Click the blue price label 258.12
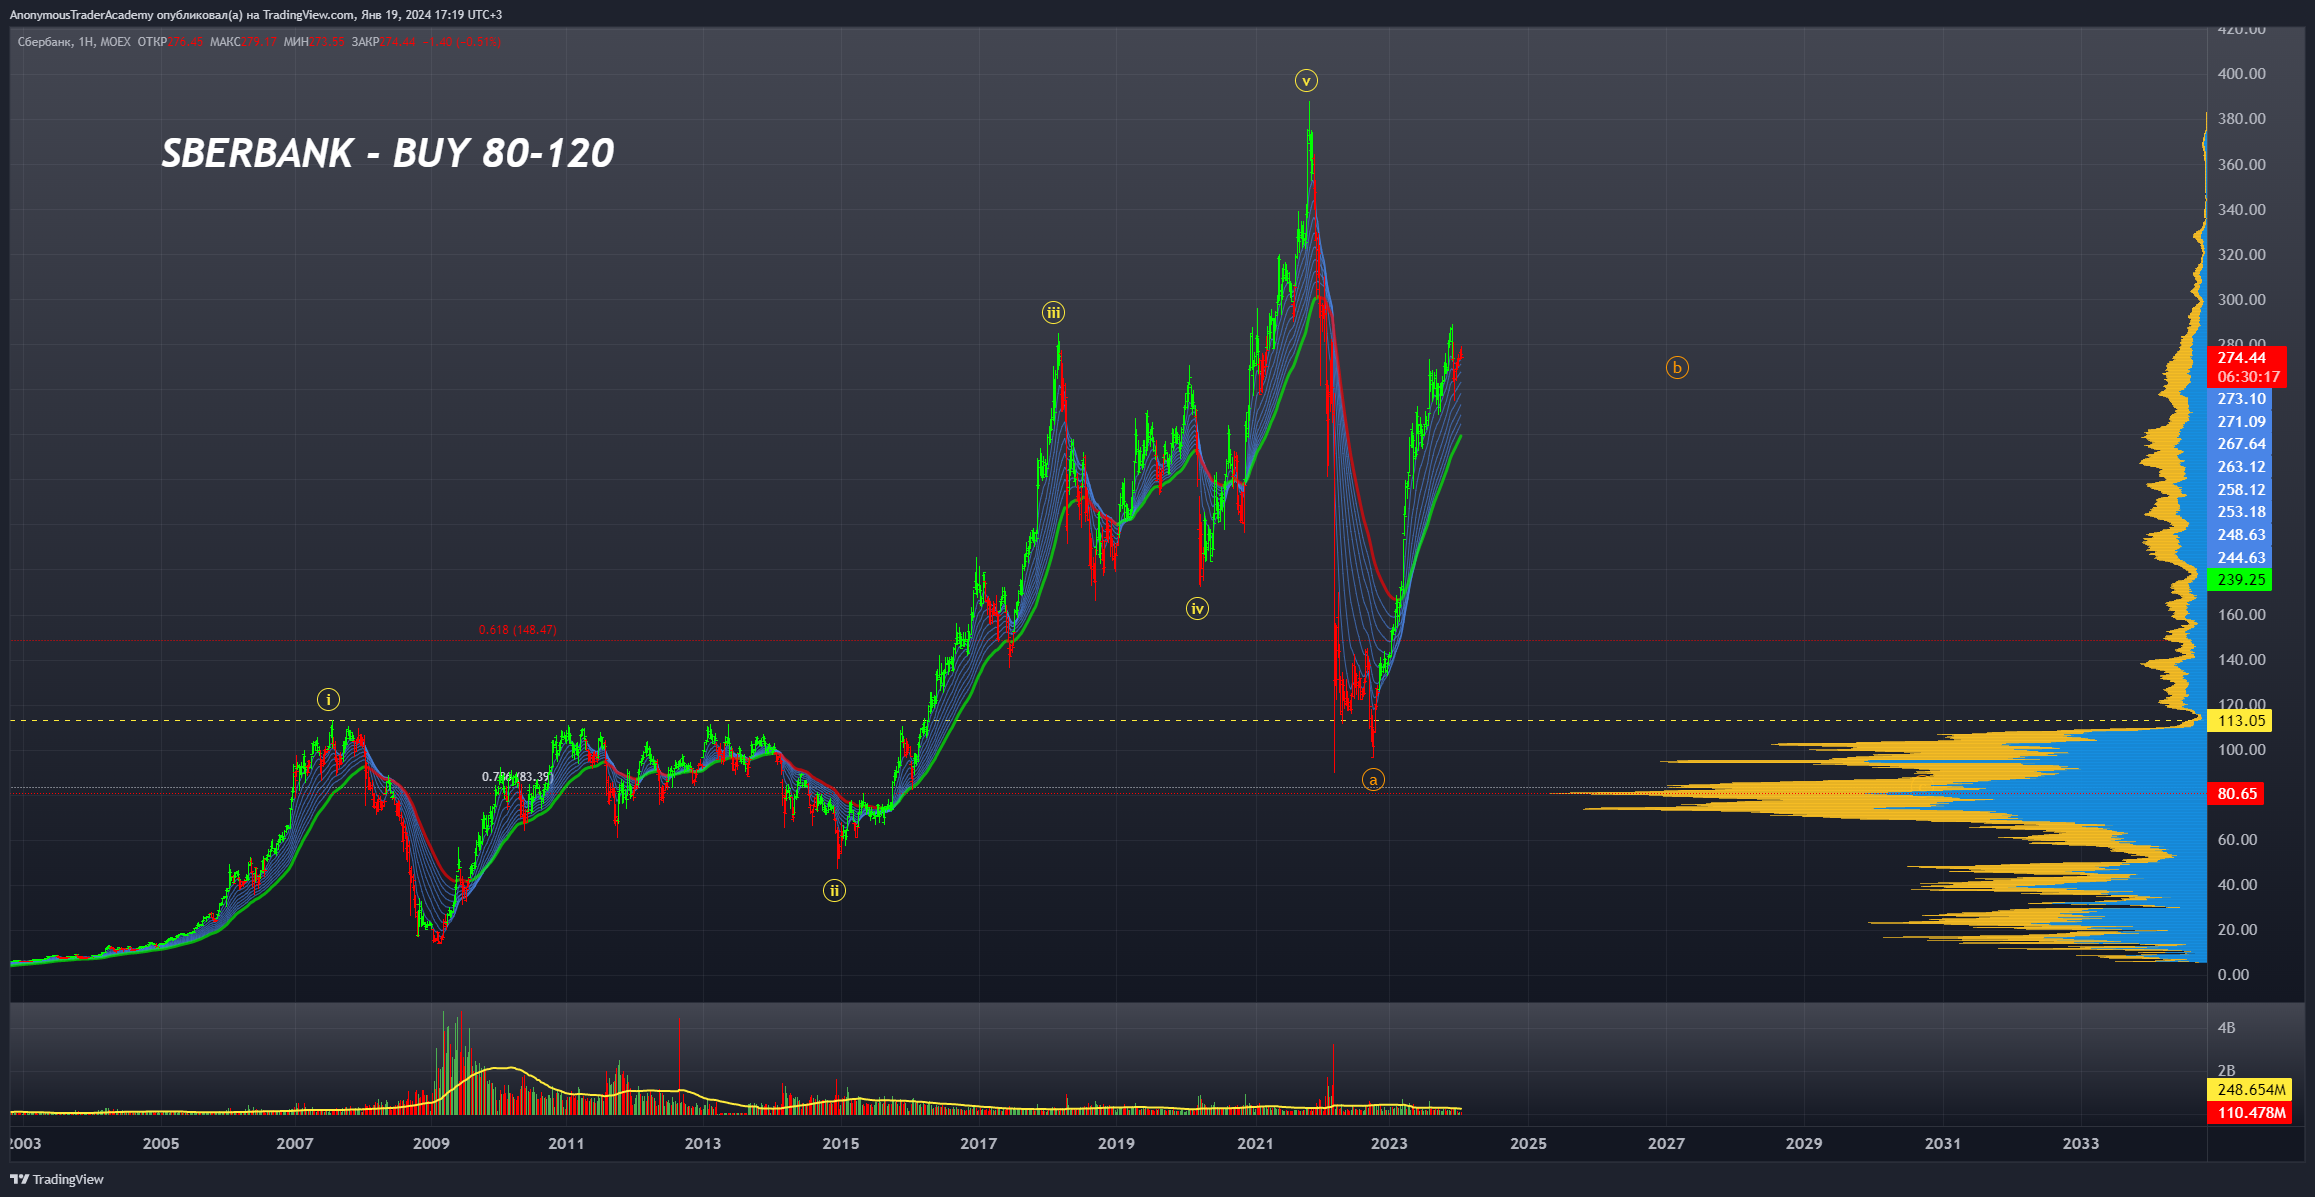Screen dimensions: 2315x1197 tap(2241, 490)
